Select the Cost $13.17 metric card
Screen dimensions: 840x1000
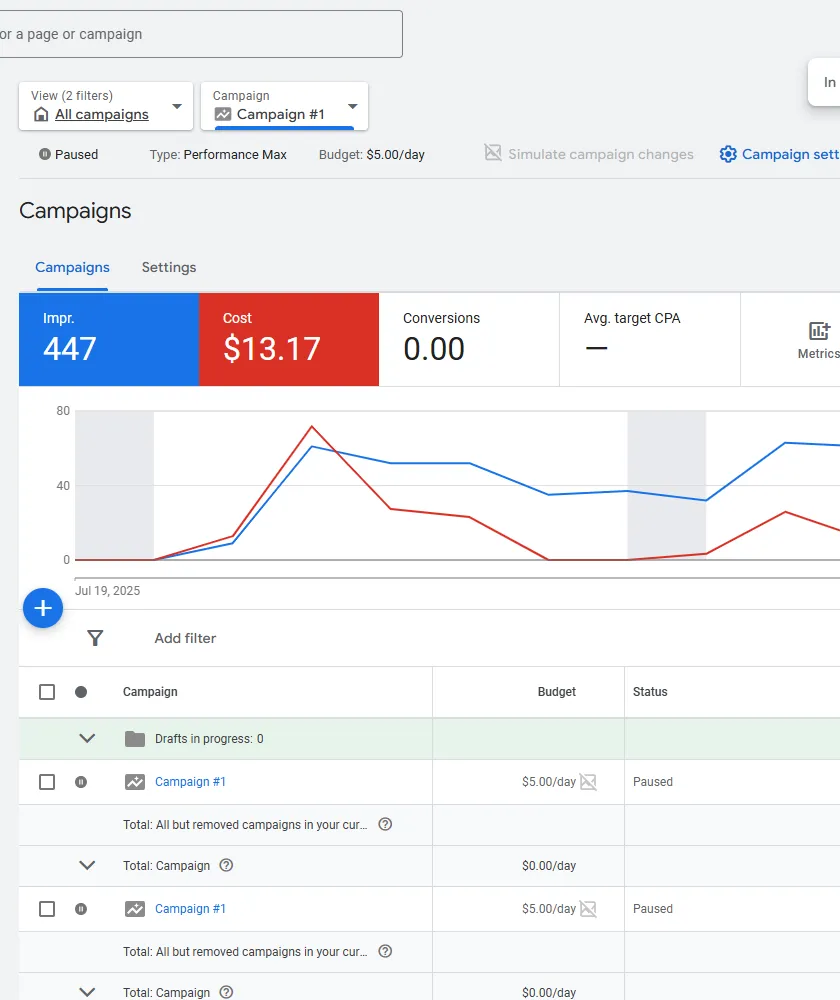coord(289,339)
